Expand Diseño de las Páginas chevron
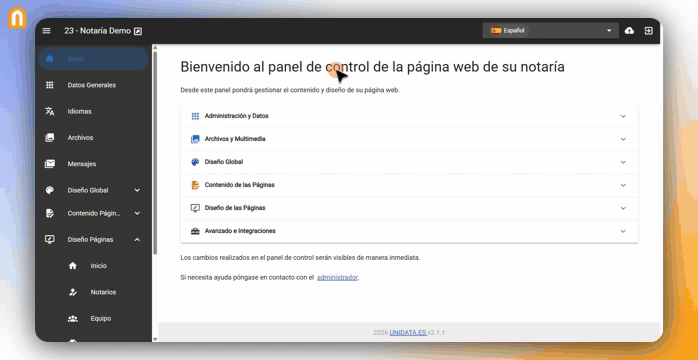The height and width of the screenshot is (360, 698). pyautogui.click(x=623, y=208)
